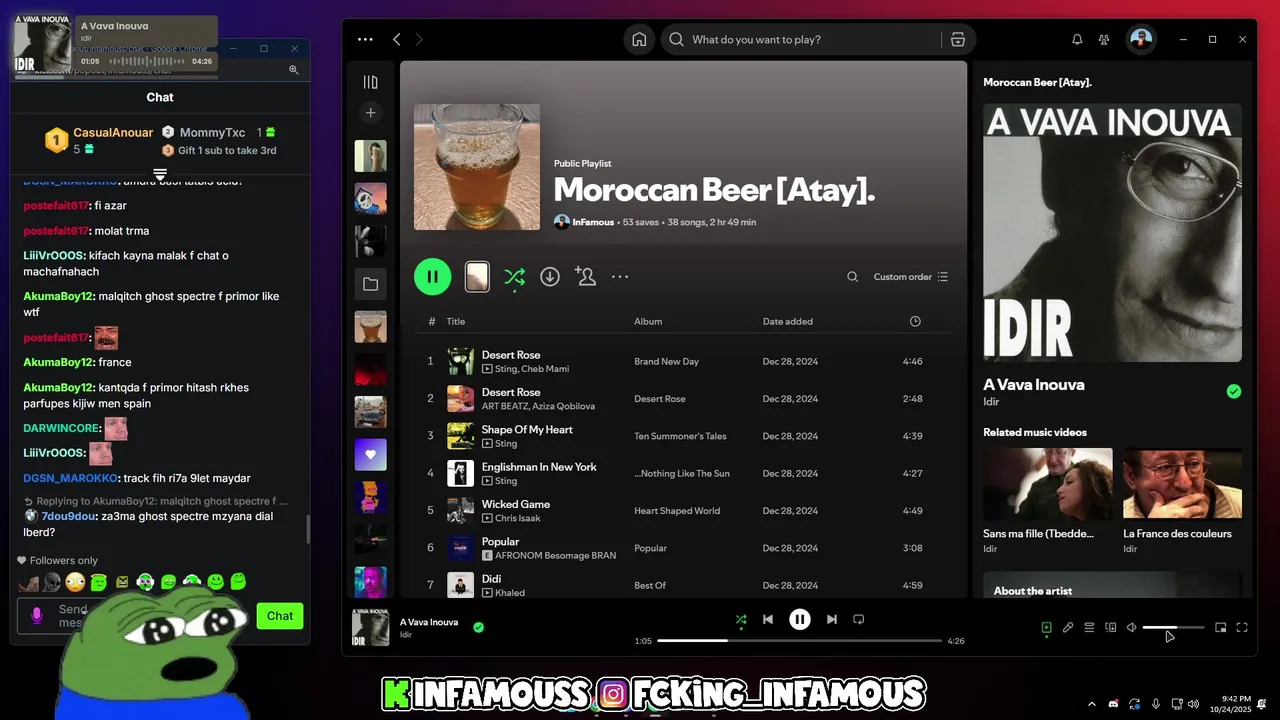Open Chris Isaak artist link
1280x720 pixels.
tap(518, 518)
